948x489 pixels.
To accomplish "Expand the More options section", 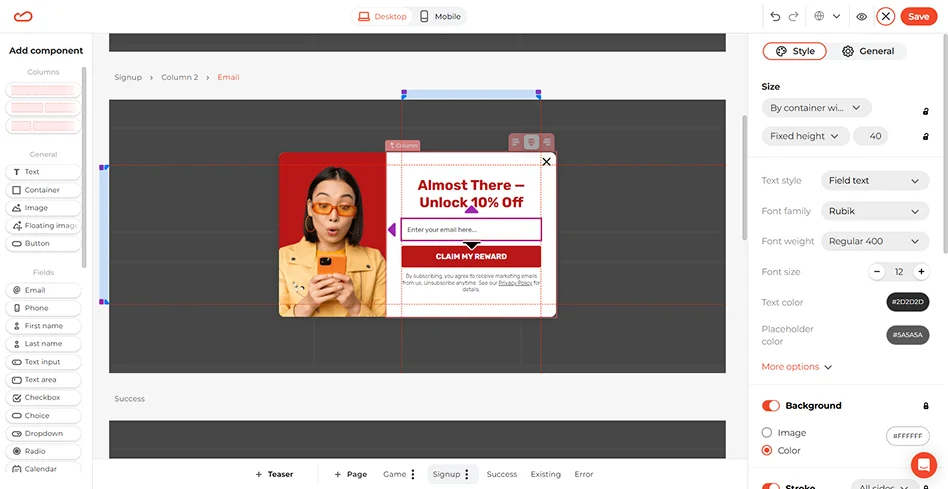I will coord(796,367).
